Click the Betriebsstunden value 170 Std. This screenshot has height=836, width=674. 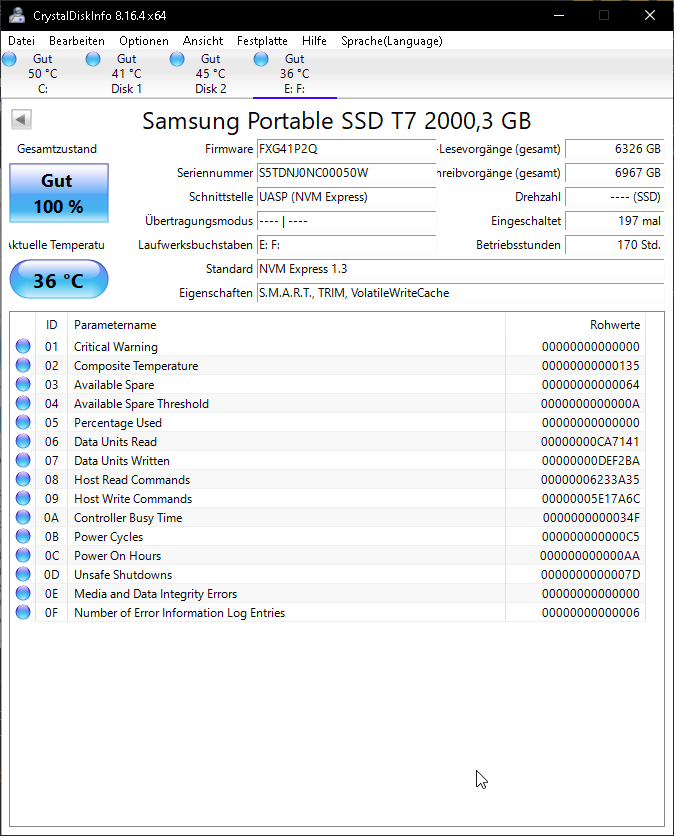[x=615, y=245]
